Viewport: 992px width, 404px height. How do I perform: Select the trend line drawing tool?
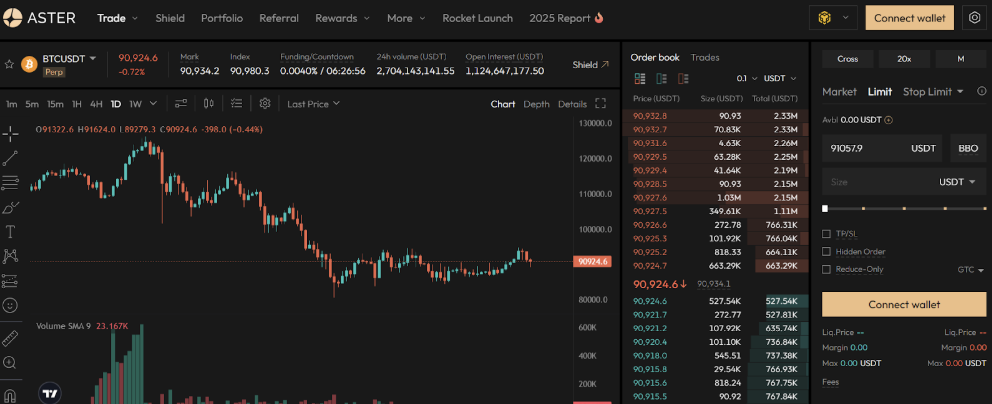tap(10, 158)
